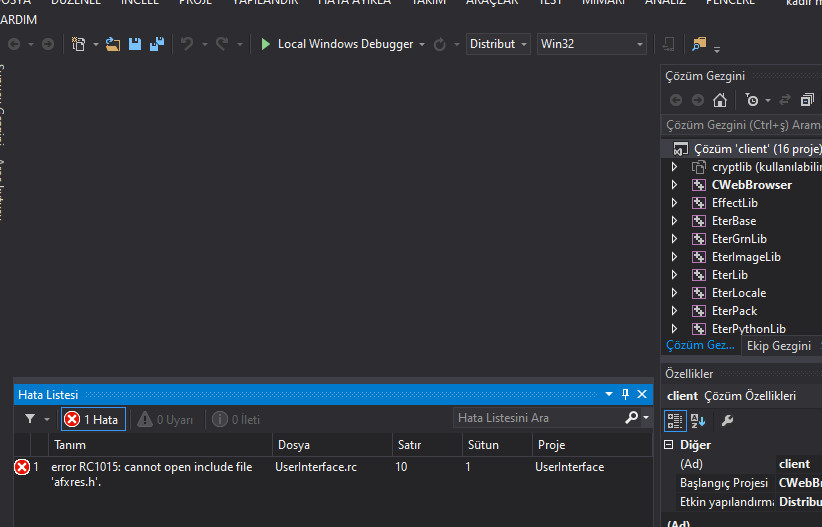Start the Local Windows Debugger
This screenshot has width=822, height=527.
click(x=337, y=45)
